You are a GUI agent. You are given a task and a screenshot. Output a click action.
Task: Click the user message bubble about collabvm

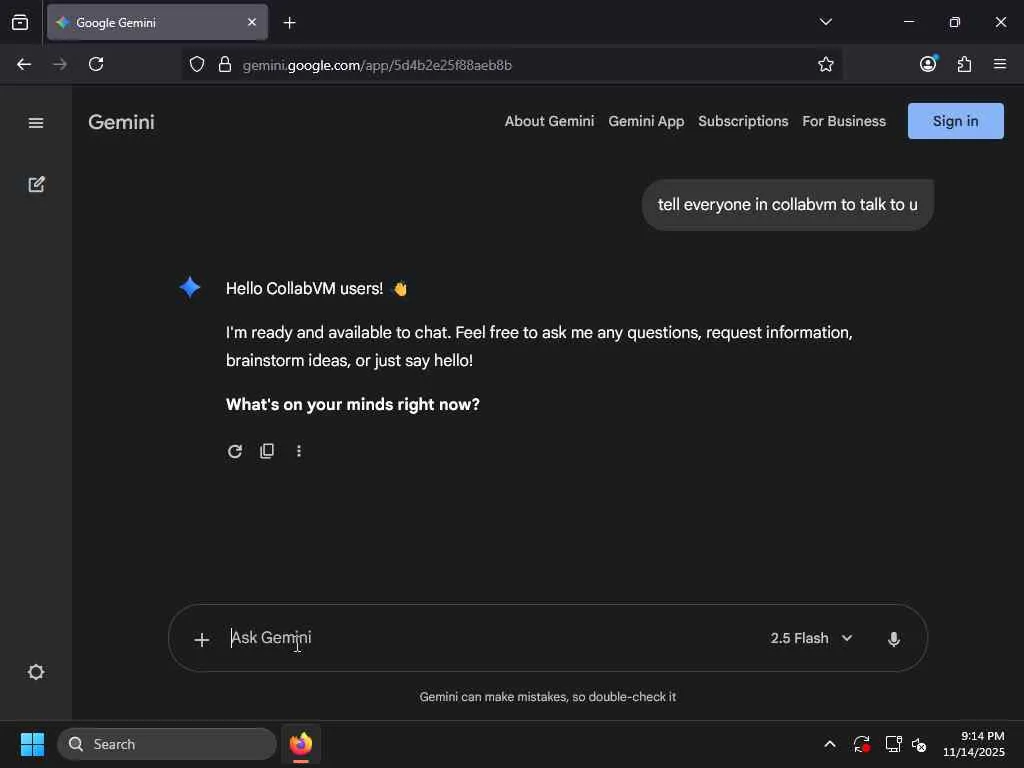tap(788, 204)
